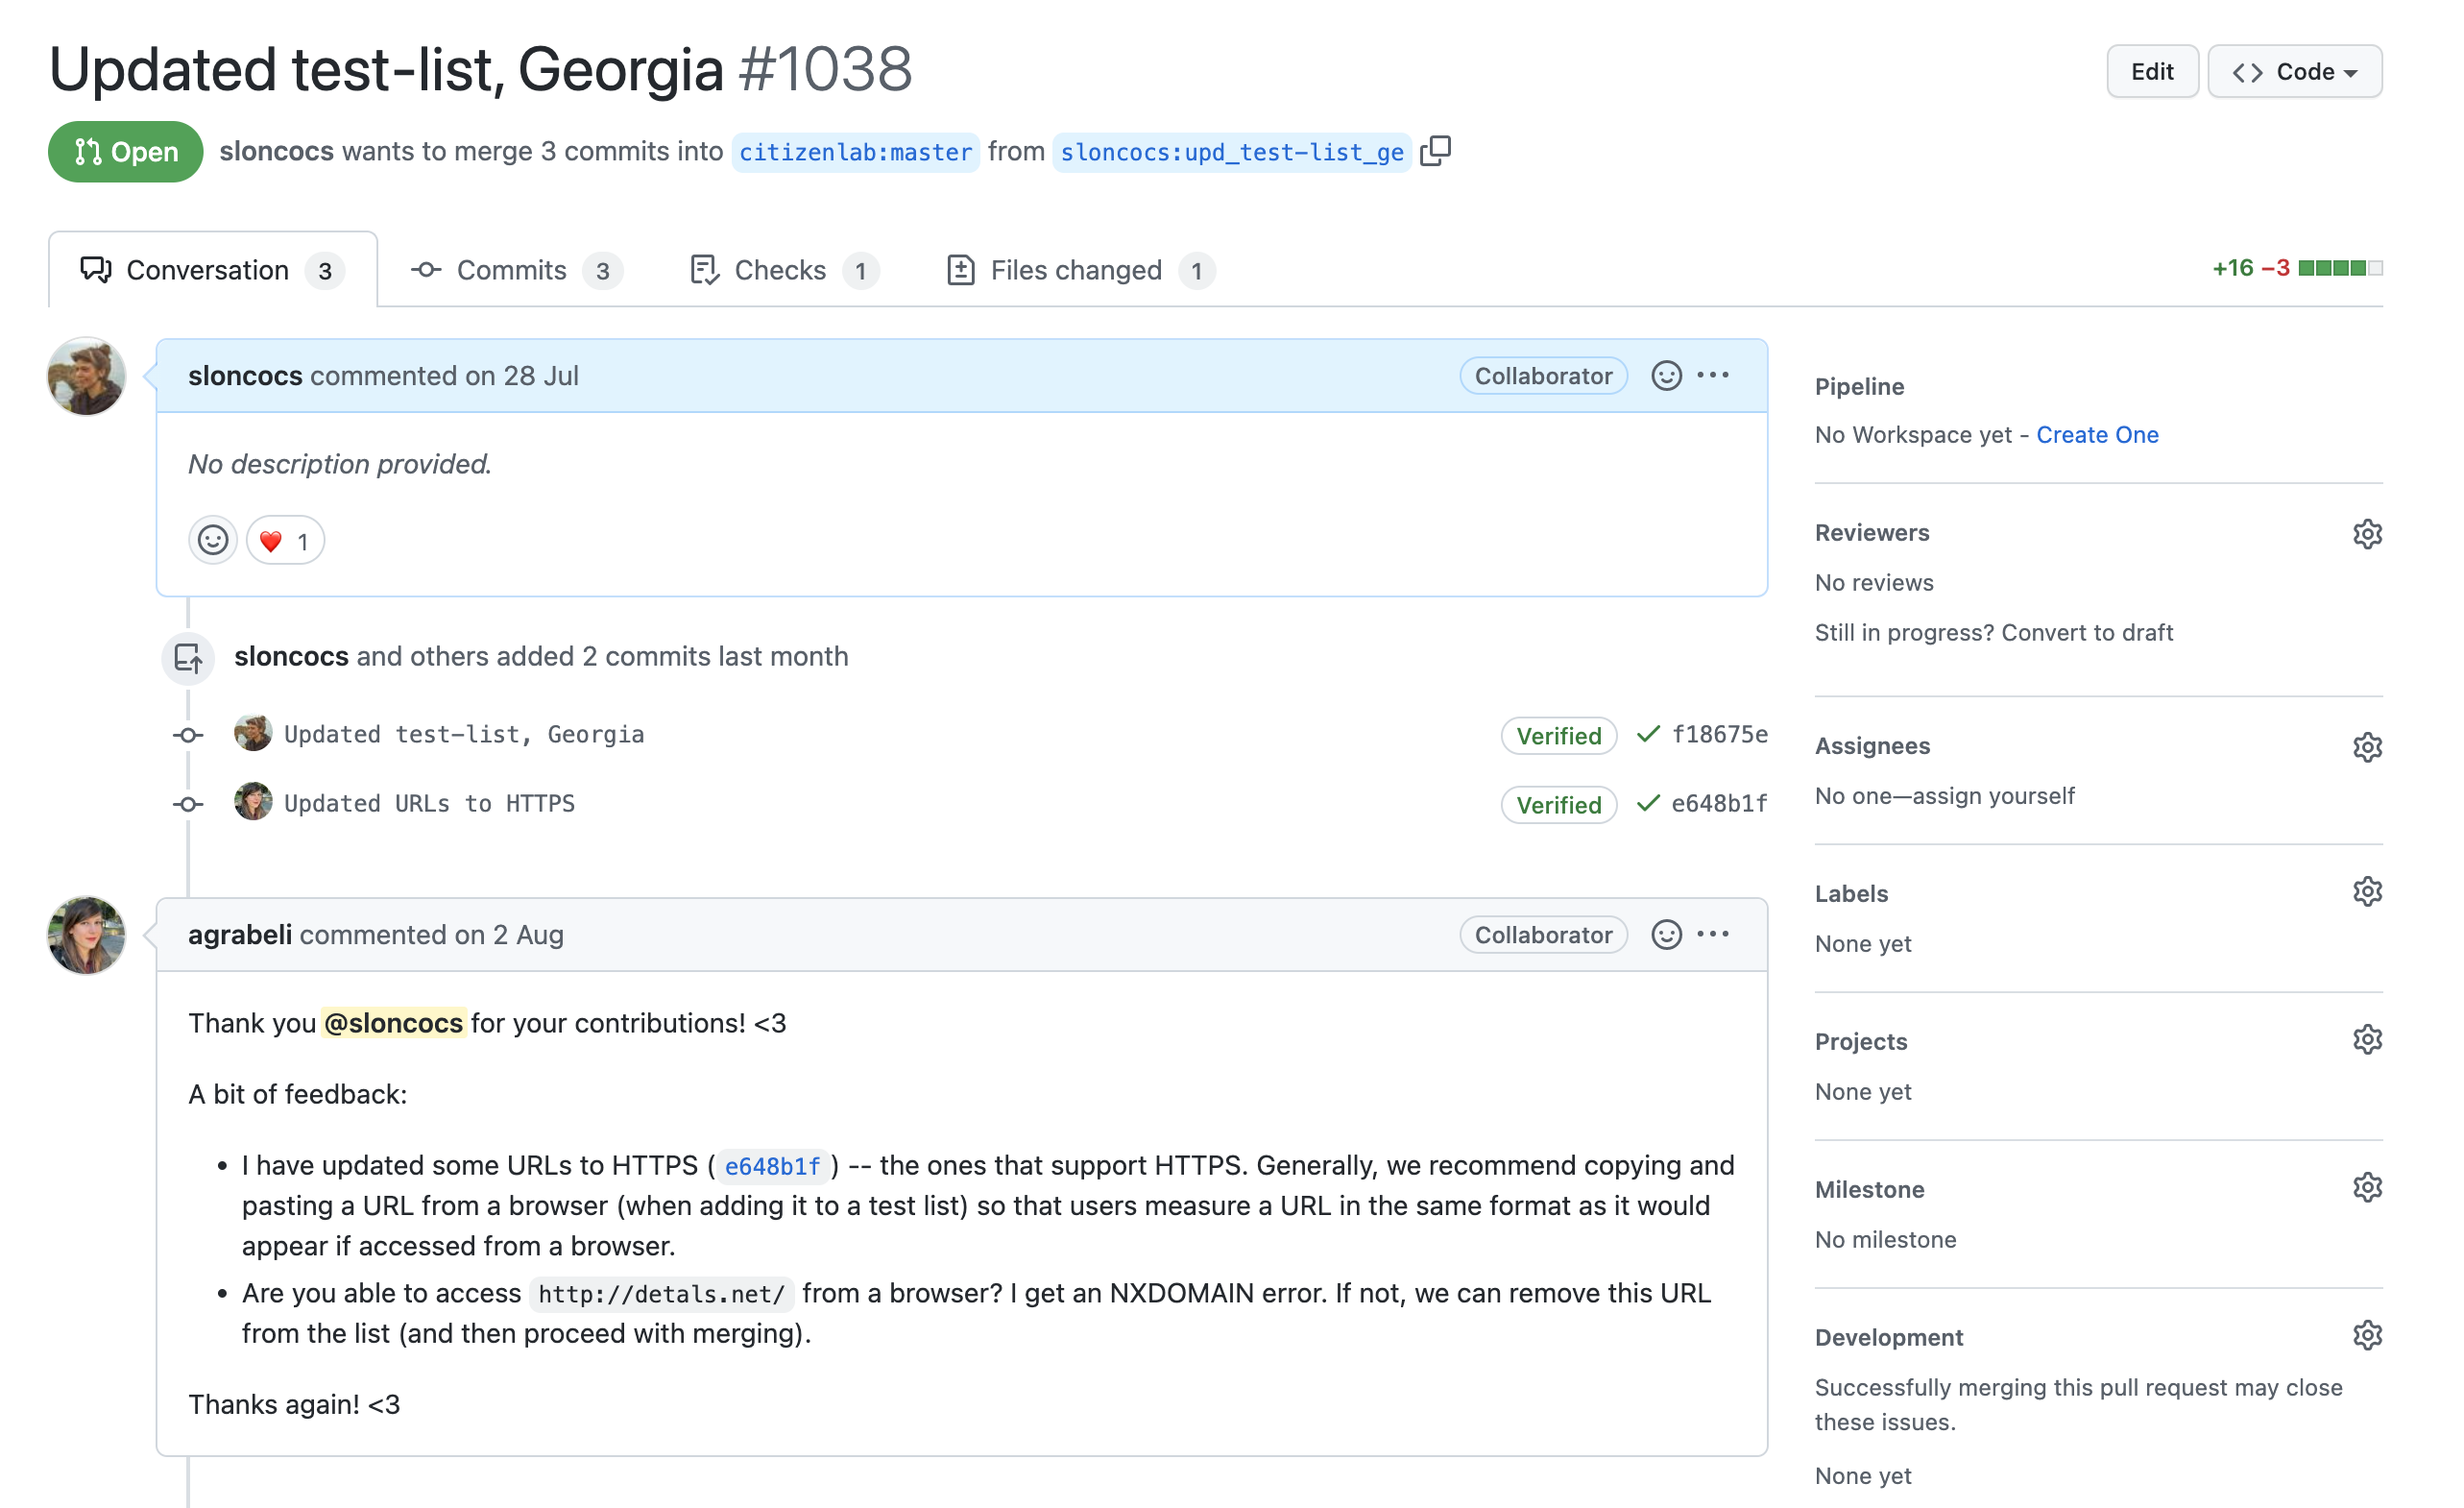Viewport: 2464px width, 1508px height.
Task: Open commit message Updated test-list, Georgia
Action: click(x=464, y=735)
